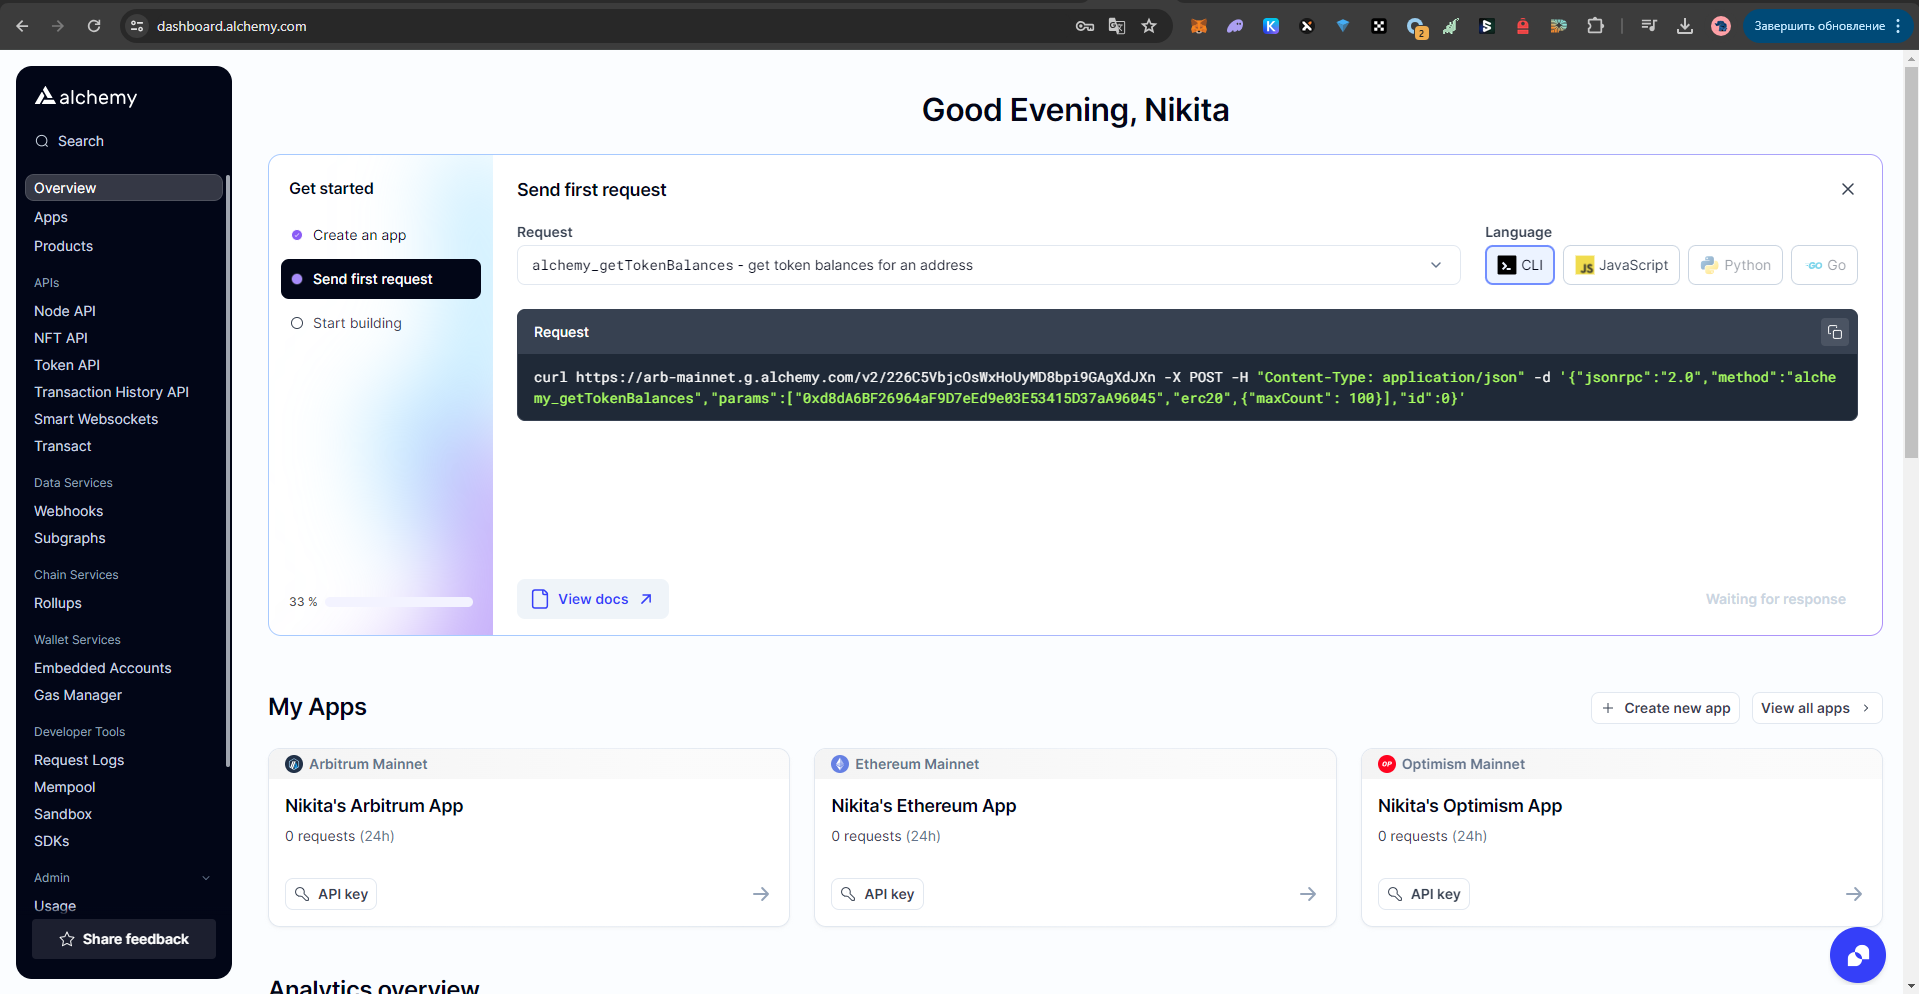
Task: Copy the curl request code
Action: tap(1834, 333)
